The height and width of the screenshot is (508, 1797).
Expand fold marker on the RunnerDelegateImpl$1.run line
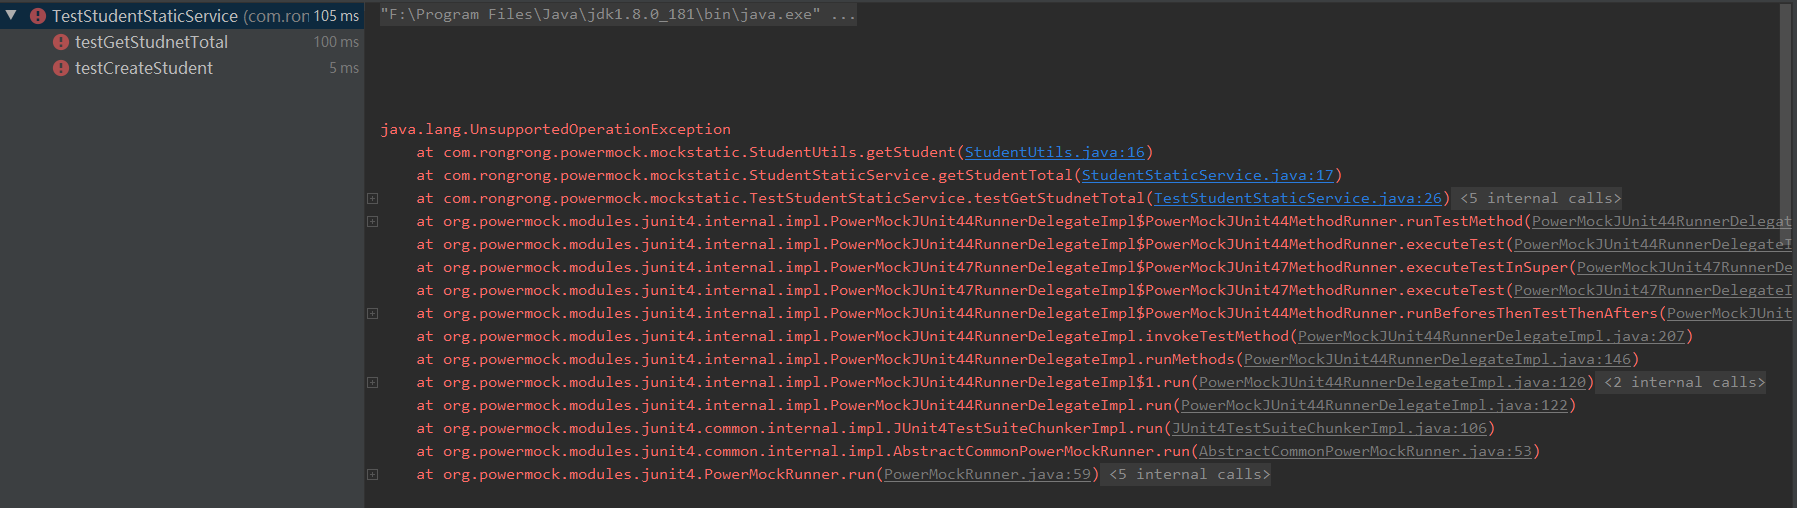pos(372,383)
